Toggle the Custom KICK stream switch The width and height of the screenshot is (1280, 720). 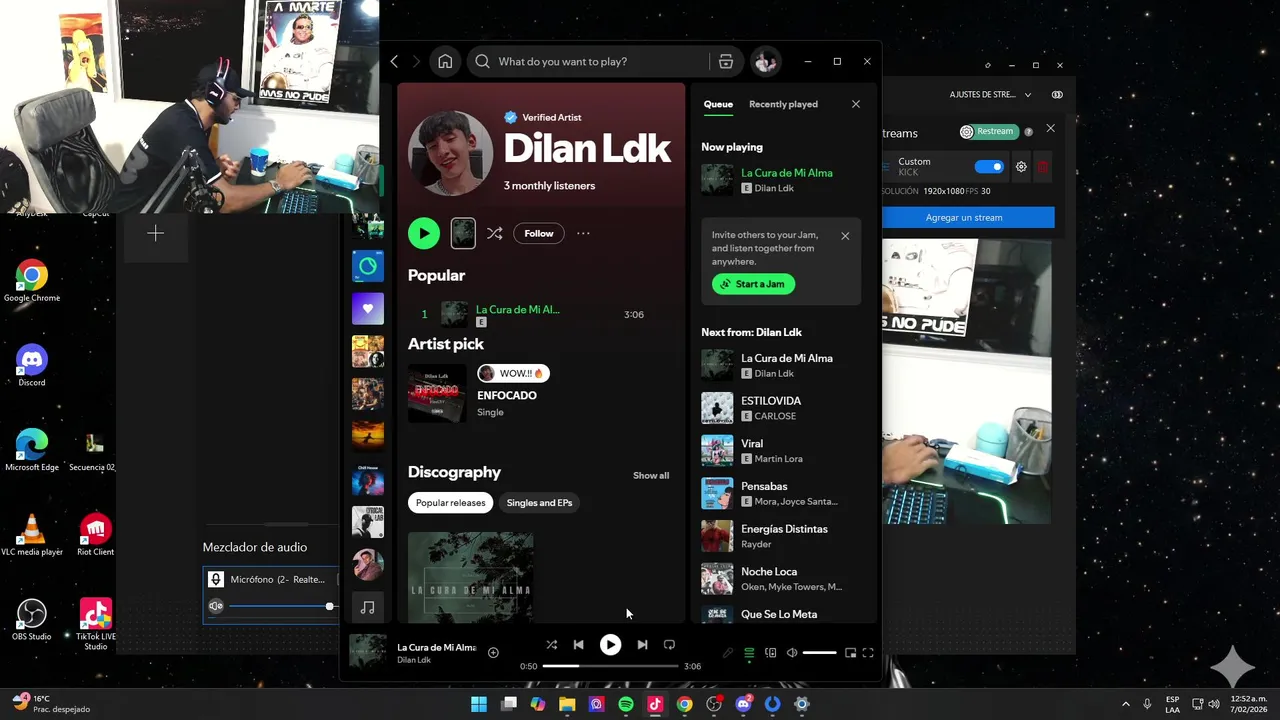[989, 167]
